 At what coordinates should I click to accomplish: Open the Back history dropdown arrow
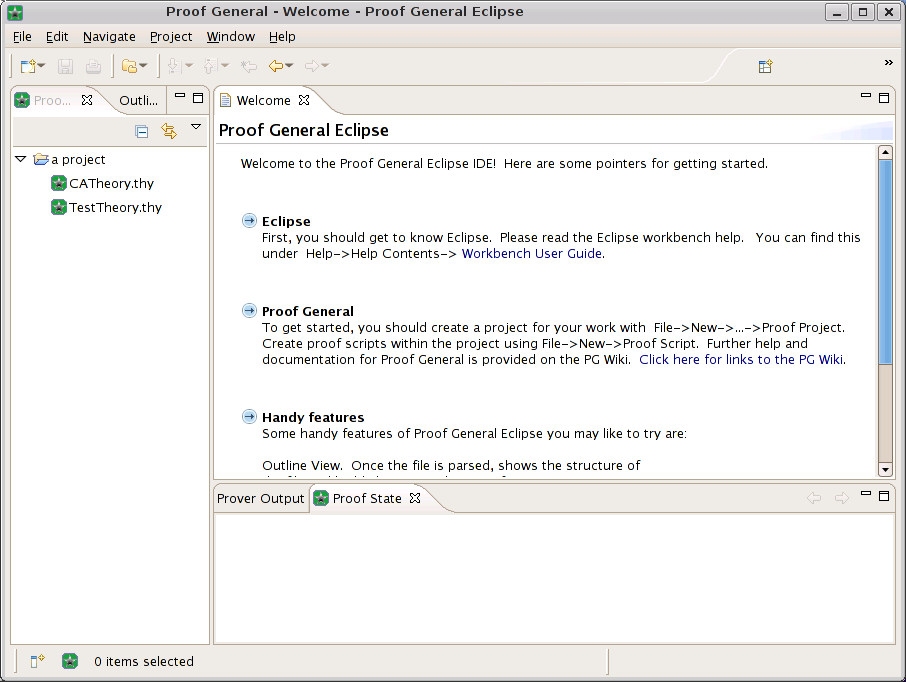[289, 66]
